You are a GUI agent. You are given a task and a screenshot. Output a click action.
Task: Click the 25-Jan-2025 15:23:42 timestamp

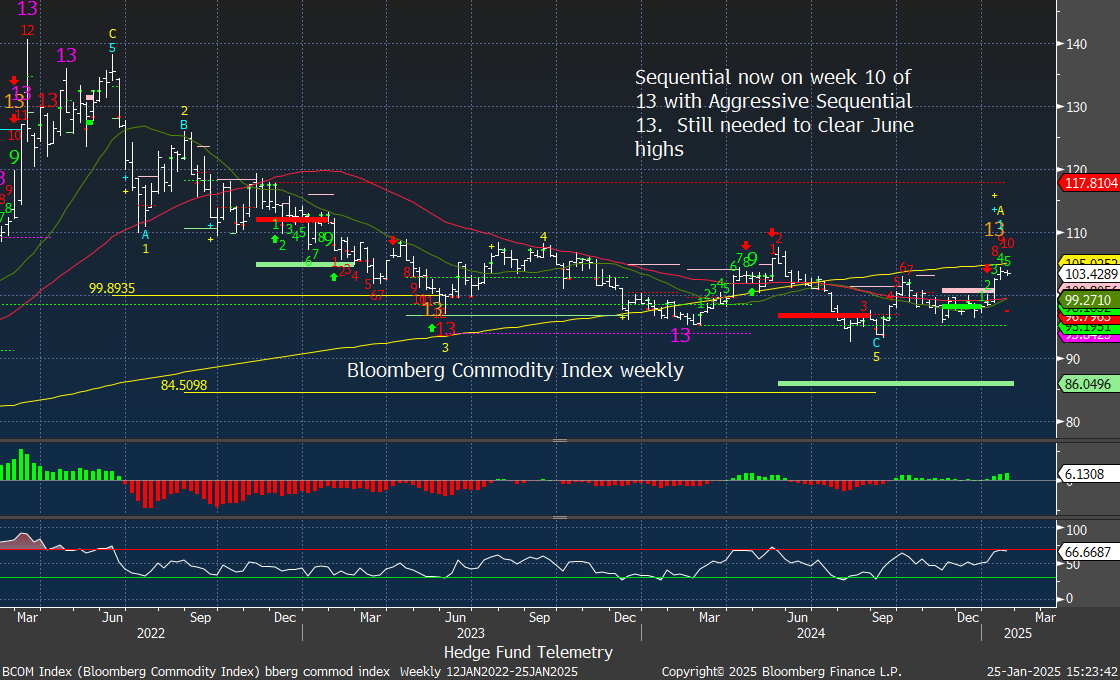pyautogui.click(x=1051, y=672)
